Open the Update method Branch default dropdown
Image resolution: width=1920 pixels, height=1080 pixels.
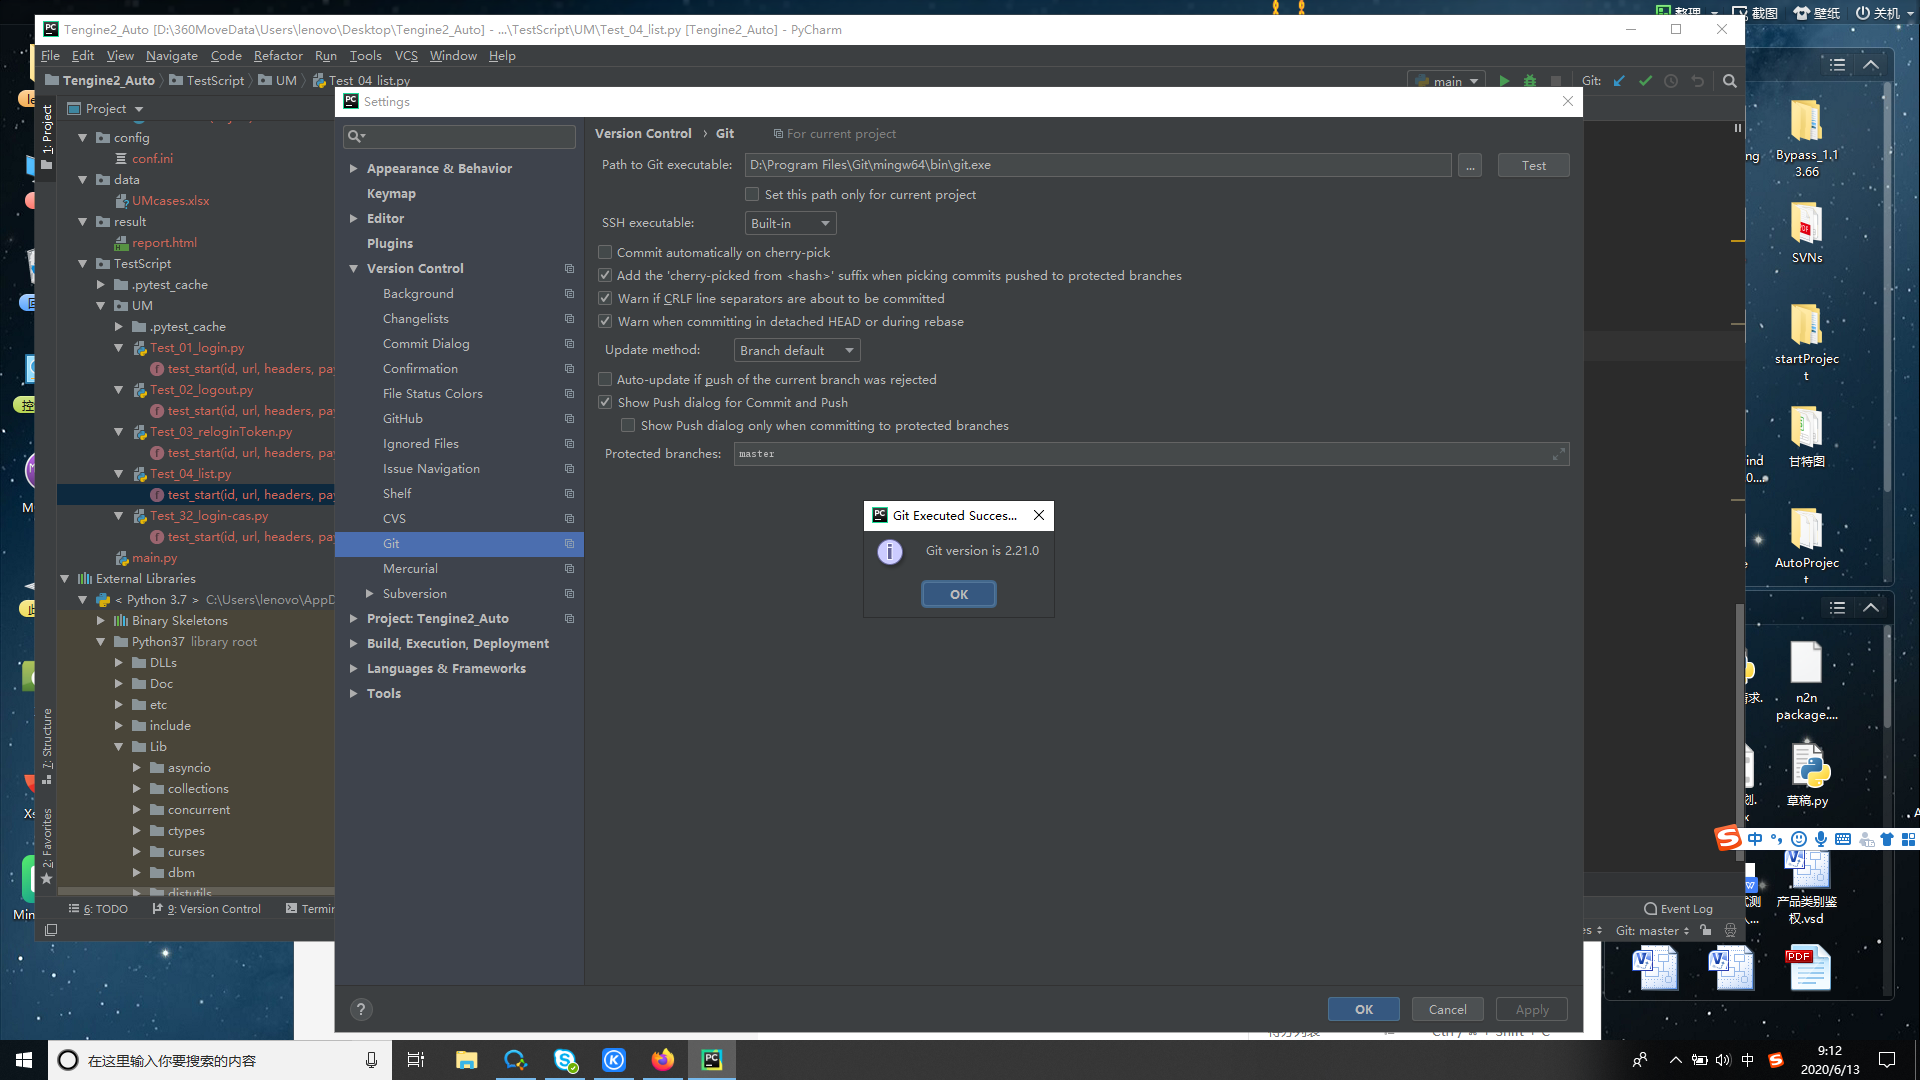(x=797, y=351)
